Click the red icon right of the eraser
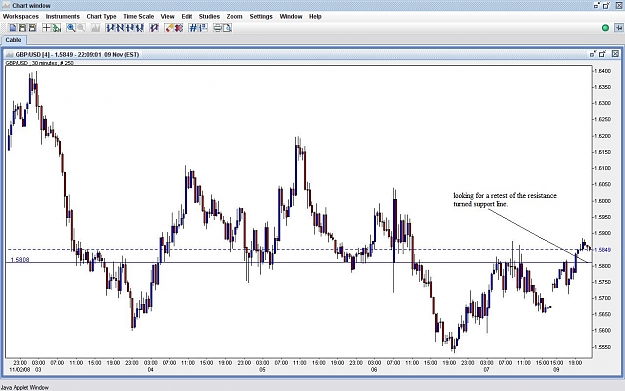Screen dimensions: 625x391 pyautogui.click(x=179, y=28)
